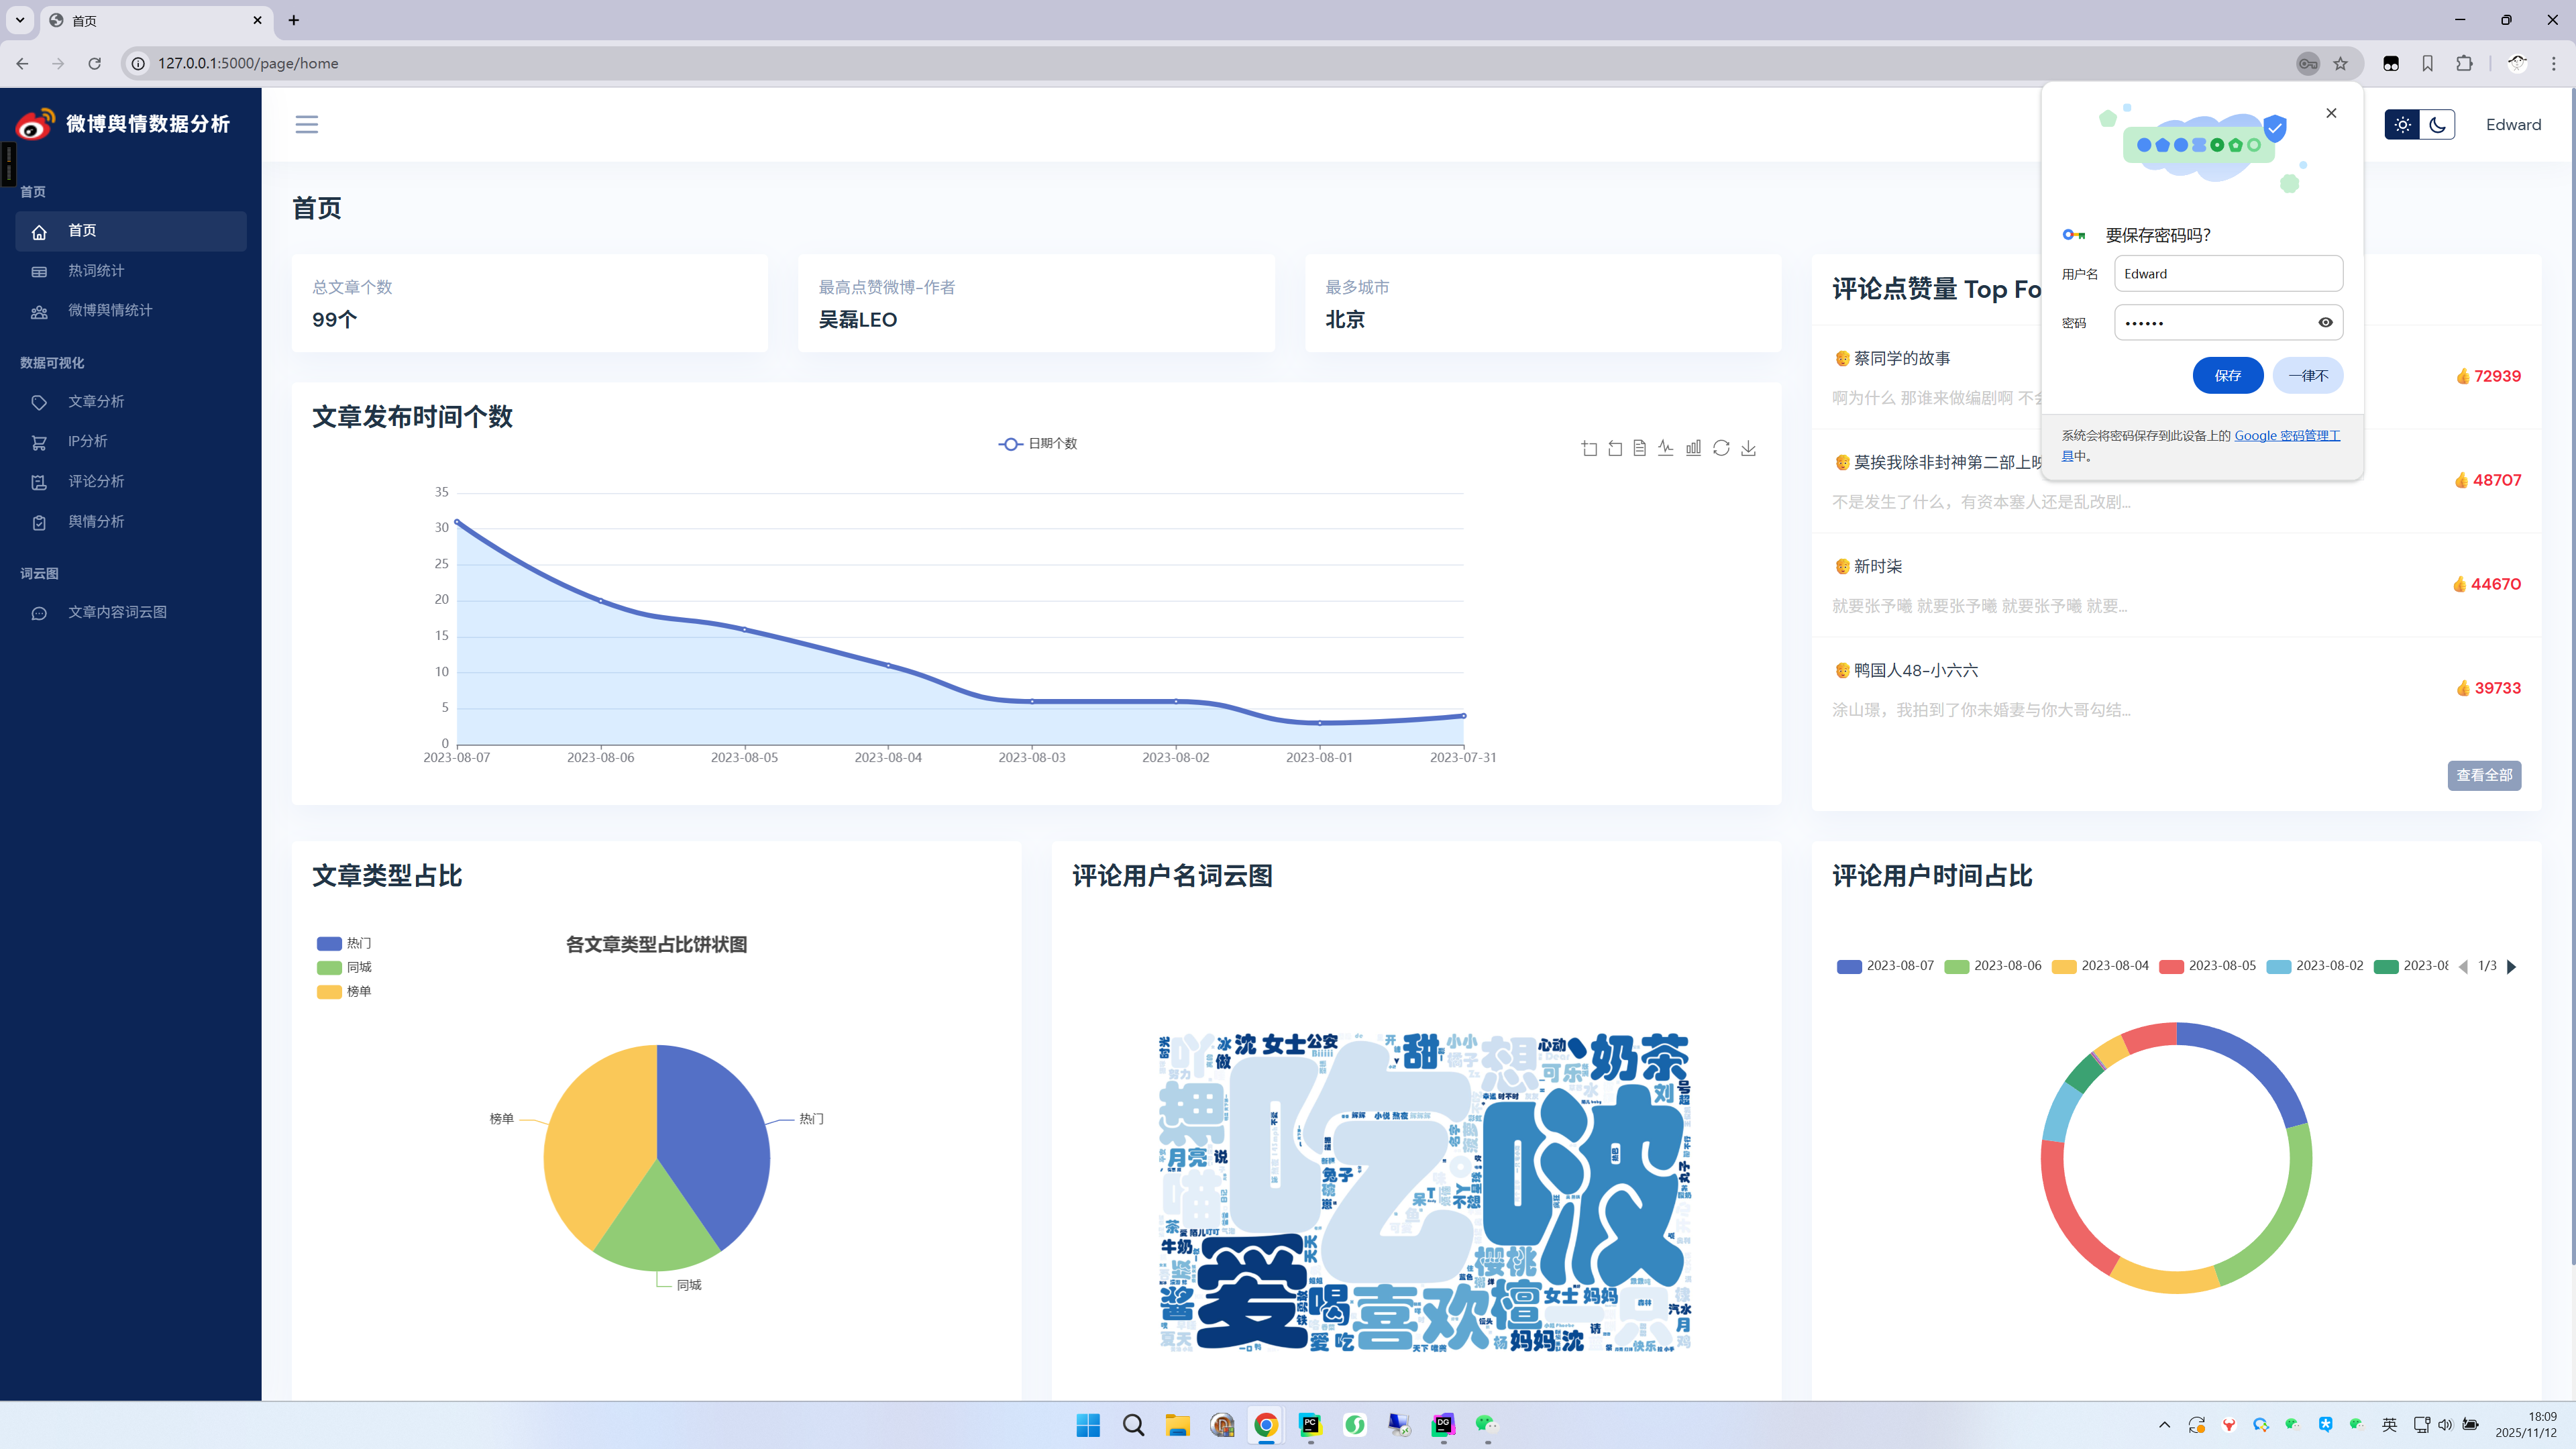The width and height of the screenshot is (2576, 1449).
Task: Click the hamburger sidebar menu icon
Action: [306, 124]
